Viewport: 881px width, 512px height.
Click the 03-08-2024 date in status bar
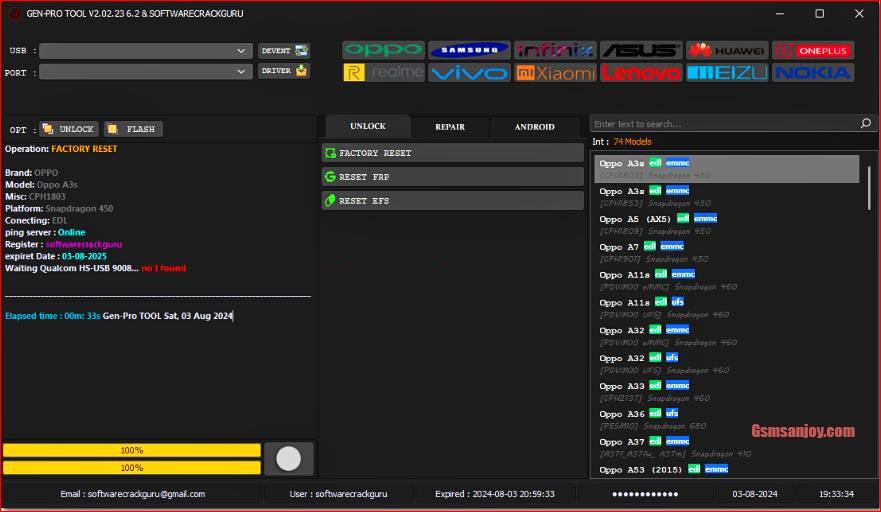coord(755,494)
